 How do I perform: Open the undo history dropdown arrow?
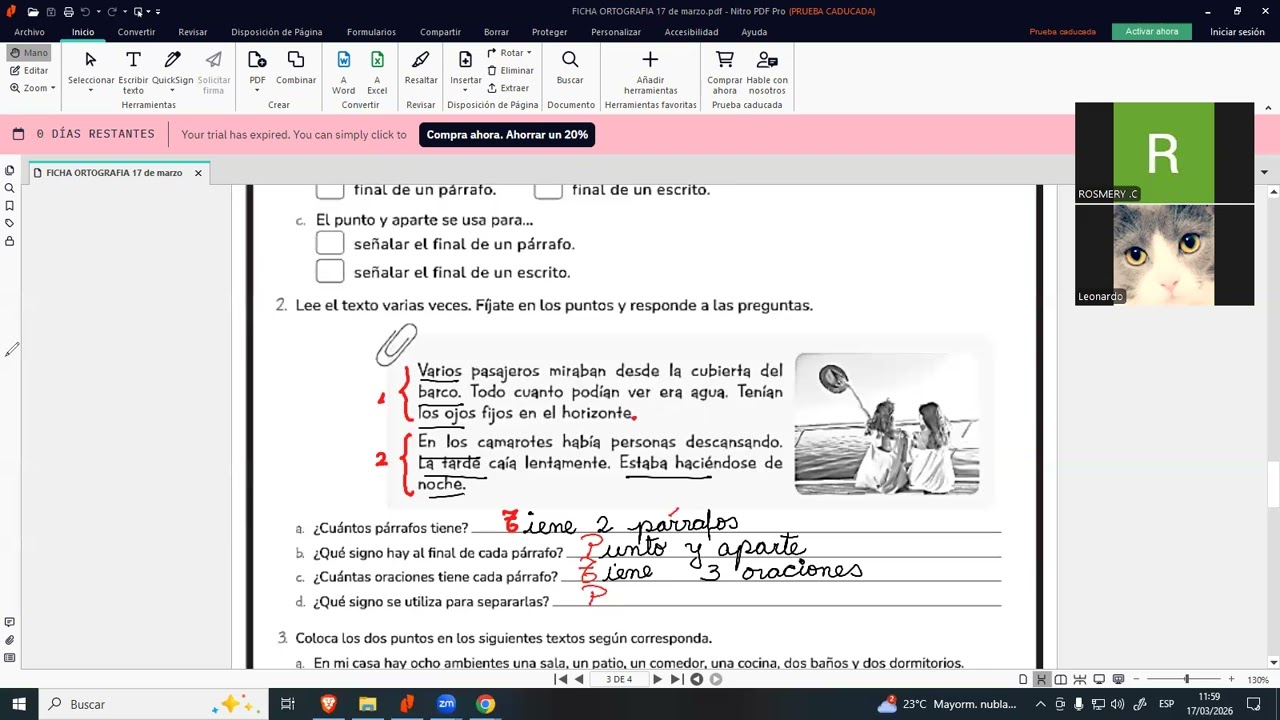[97, 12]
